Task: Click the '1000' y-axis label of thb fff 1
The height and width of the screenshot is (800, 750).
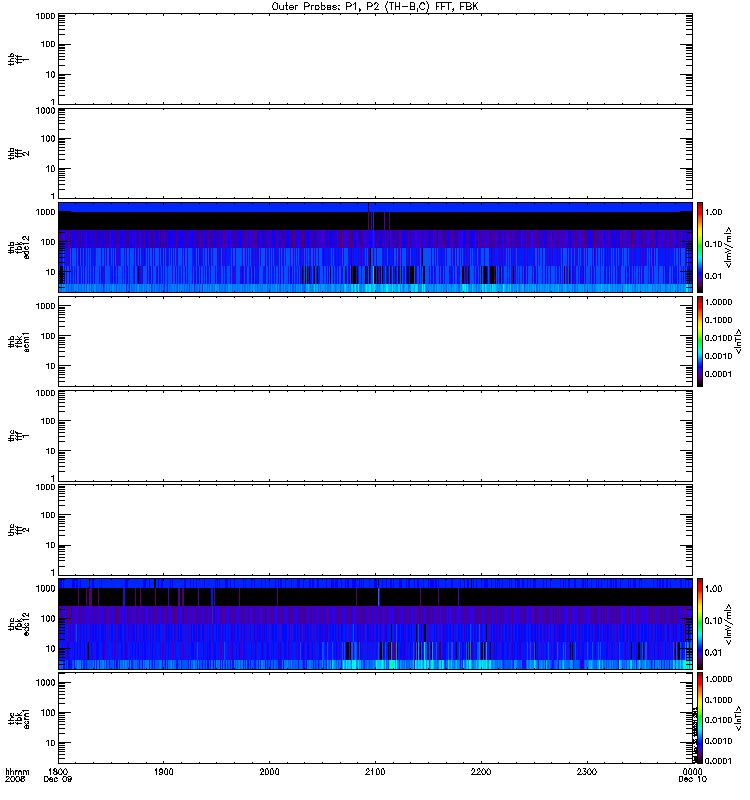Action: (45, 16)
